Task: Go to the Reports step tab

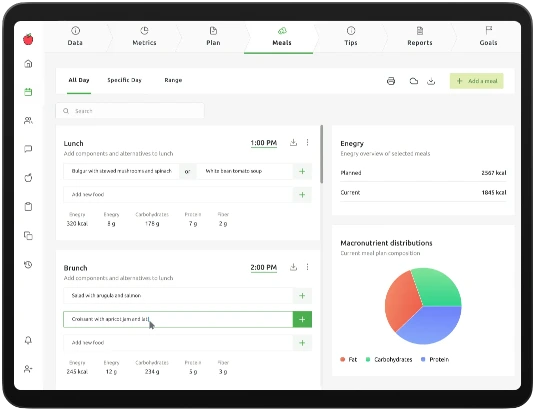Action: (420, 36)
